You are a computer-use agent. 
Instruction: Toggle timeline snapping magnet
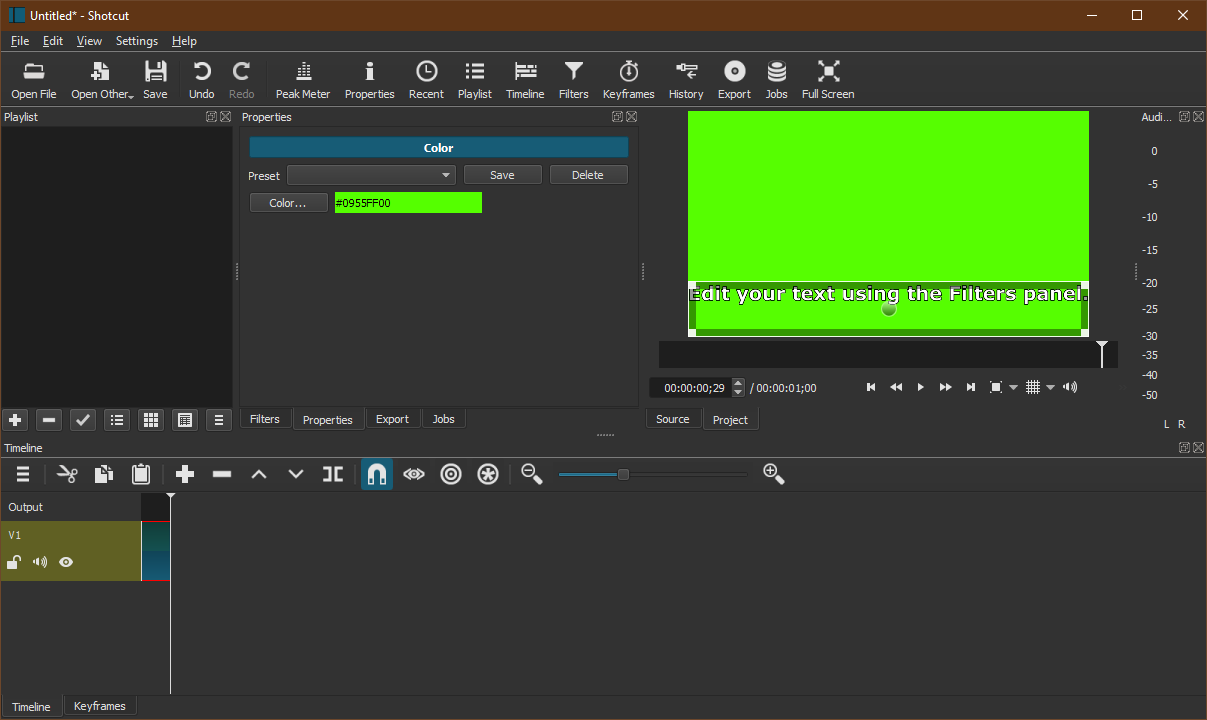(x=377, y=474)
